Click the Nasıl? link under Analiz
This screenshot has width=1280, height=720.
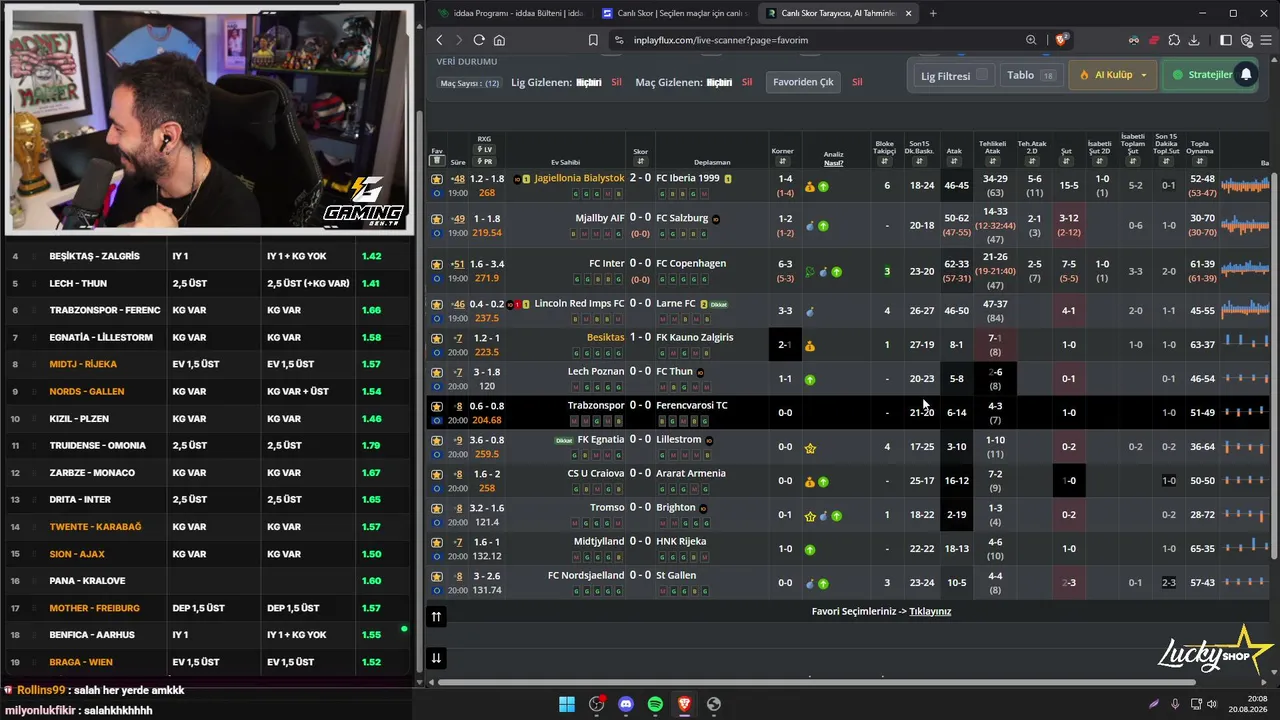pos(833,162)
